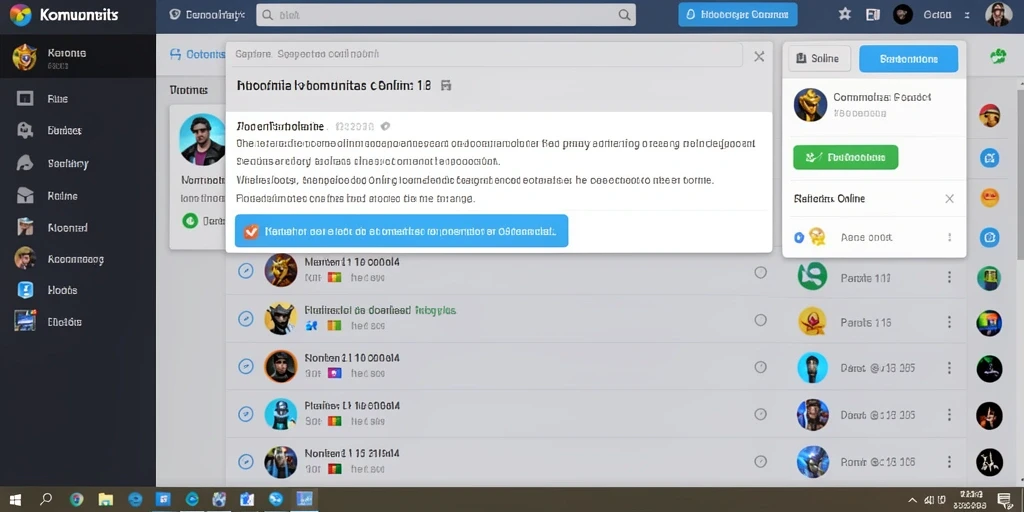Click the Kofonte profile badge in sidebar
Image resolution: width=1024 pixels, height=512 pixels.
click(x=24, y=57)
